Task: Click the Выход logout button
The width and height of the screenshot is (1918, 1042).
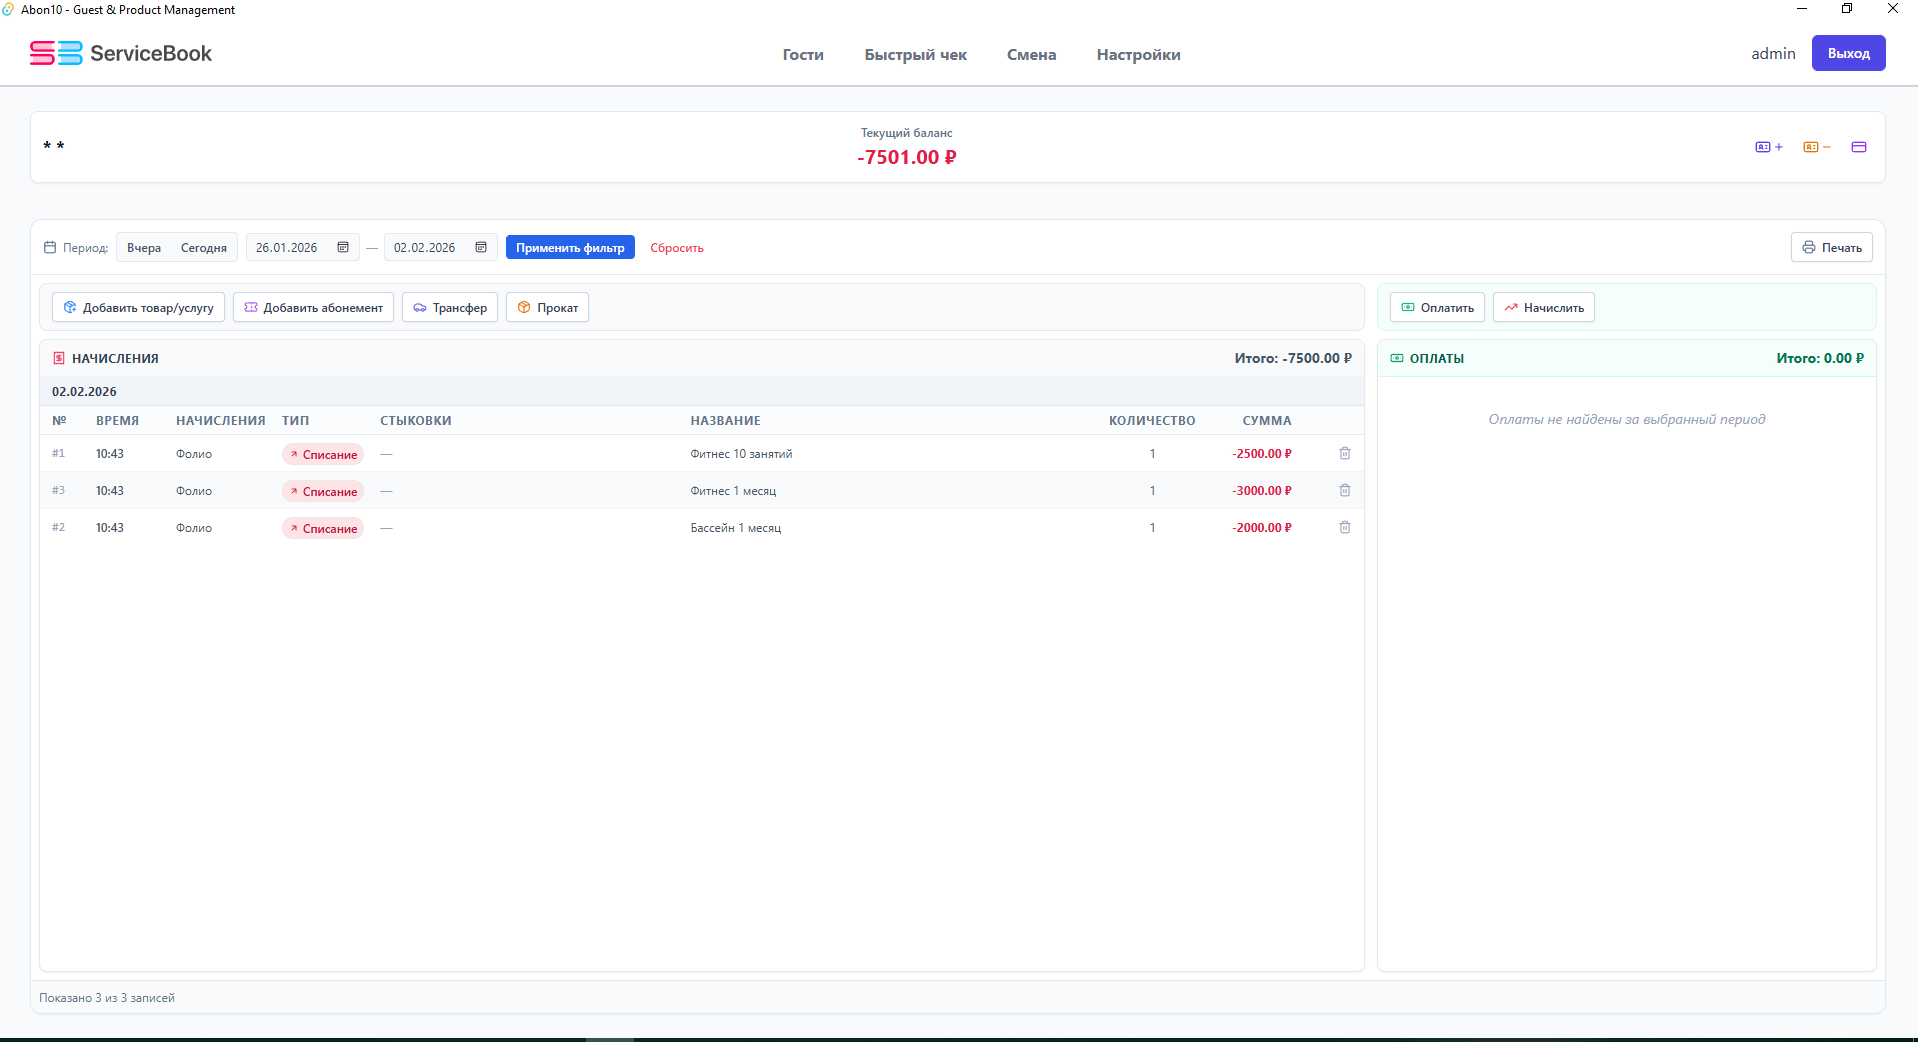Action: pos(1849,54)
